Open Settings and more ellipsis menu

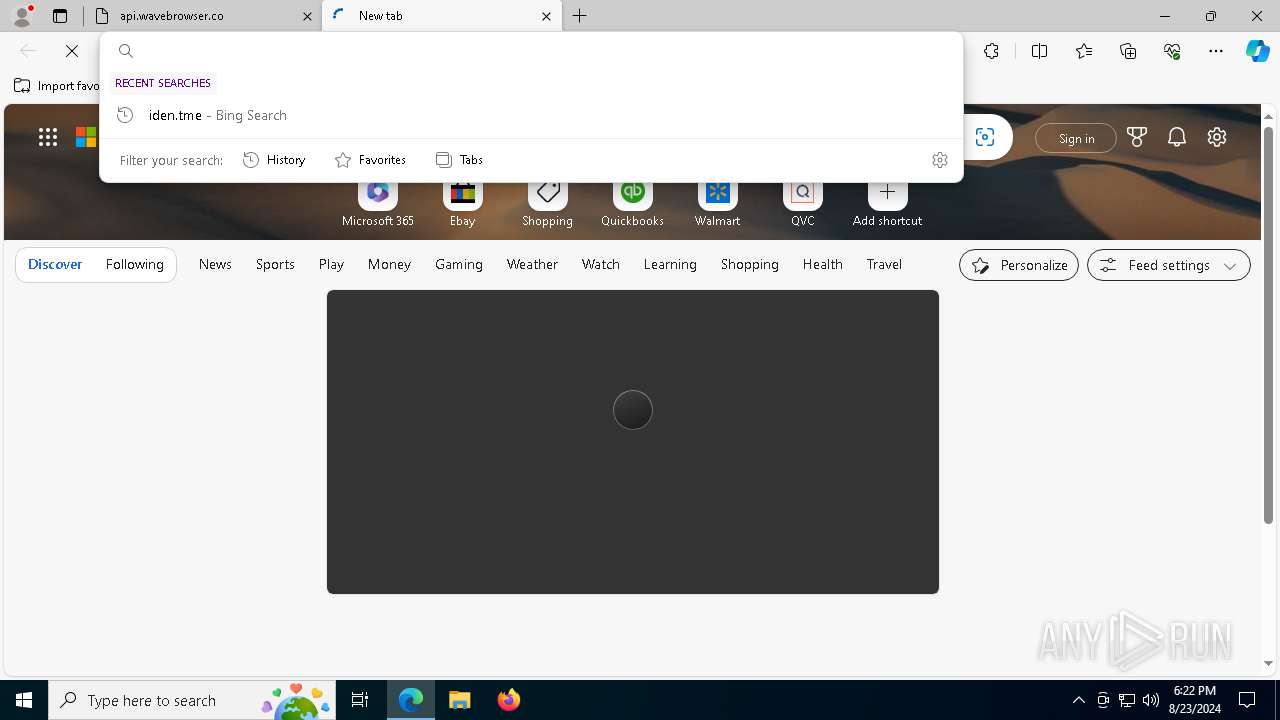(x=1216, y=51)
